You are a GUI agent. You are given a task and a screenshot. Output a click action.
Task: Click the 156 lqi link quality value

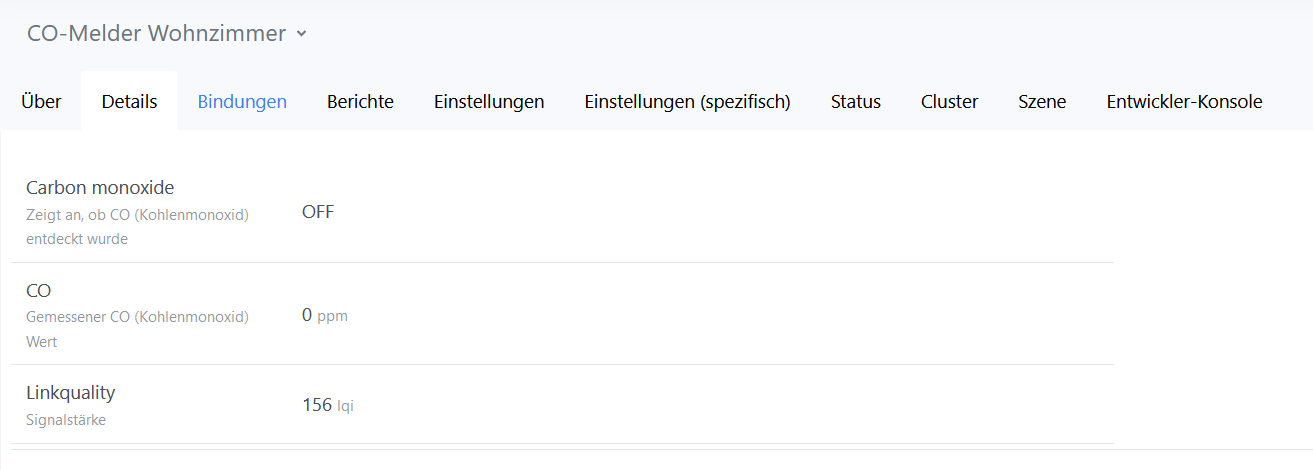coord(327,405)
